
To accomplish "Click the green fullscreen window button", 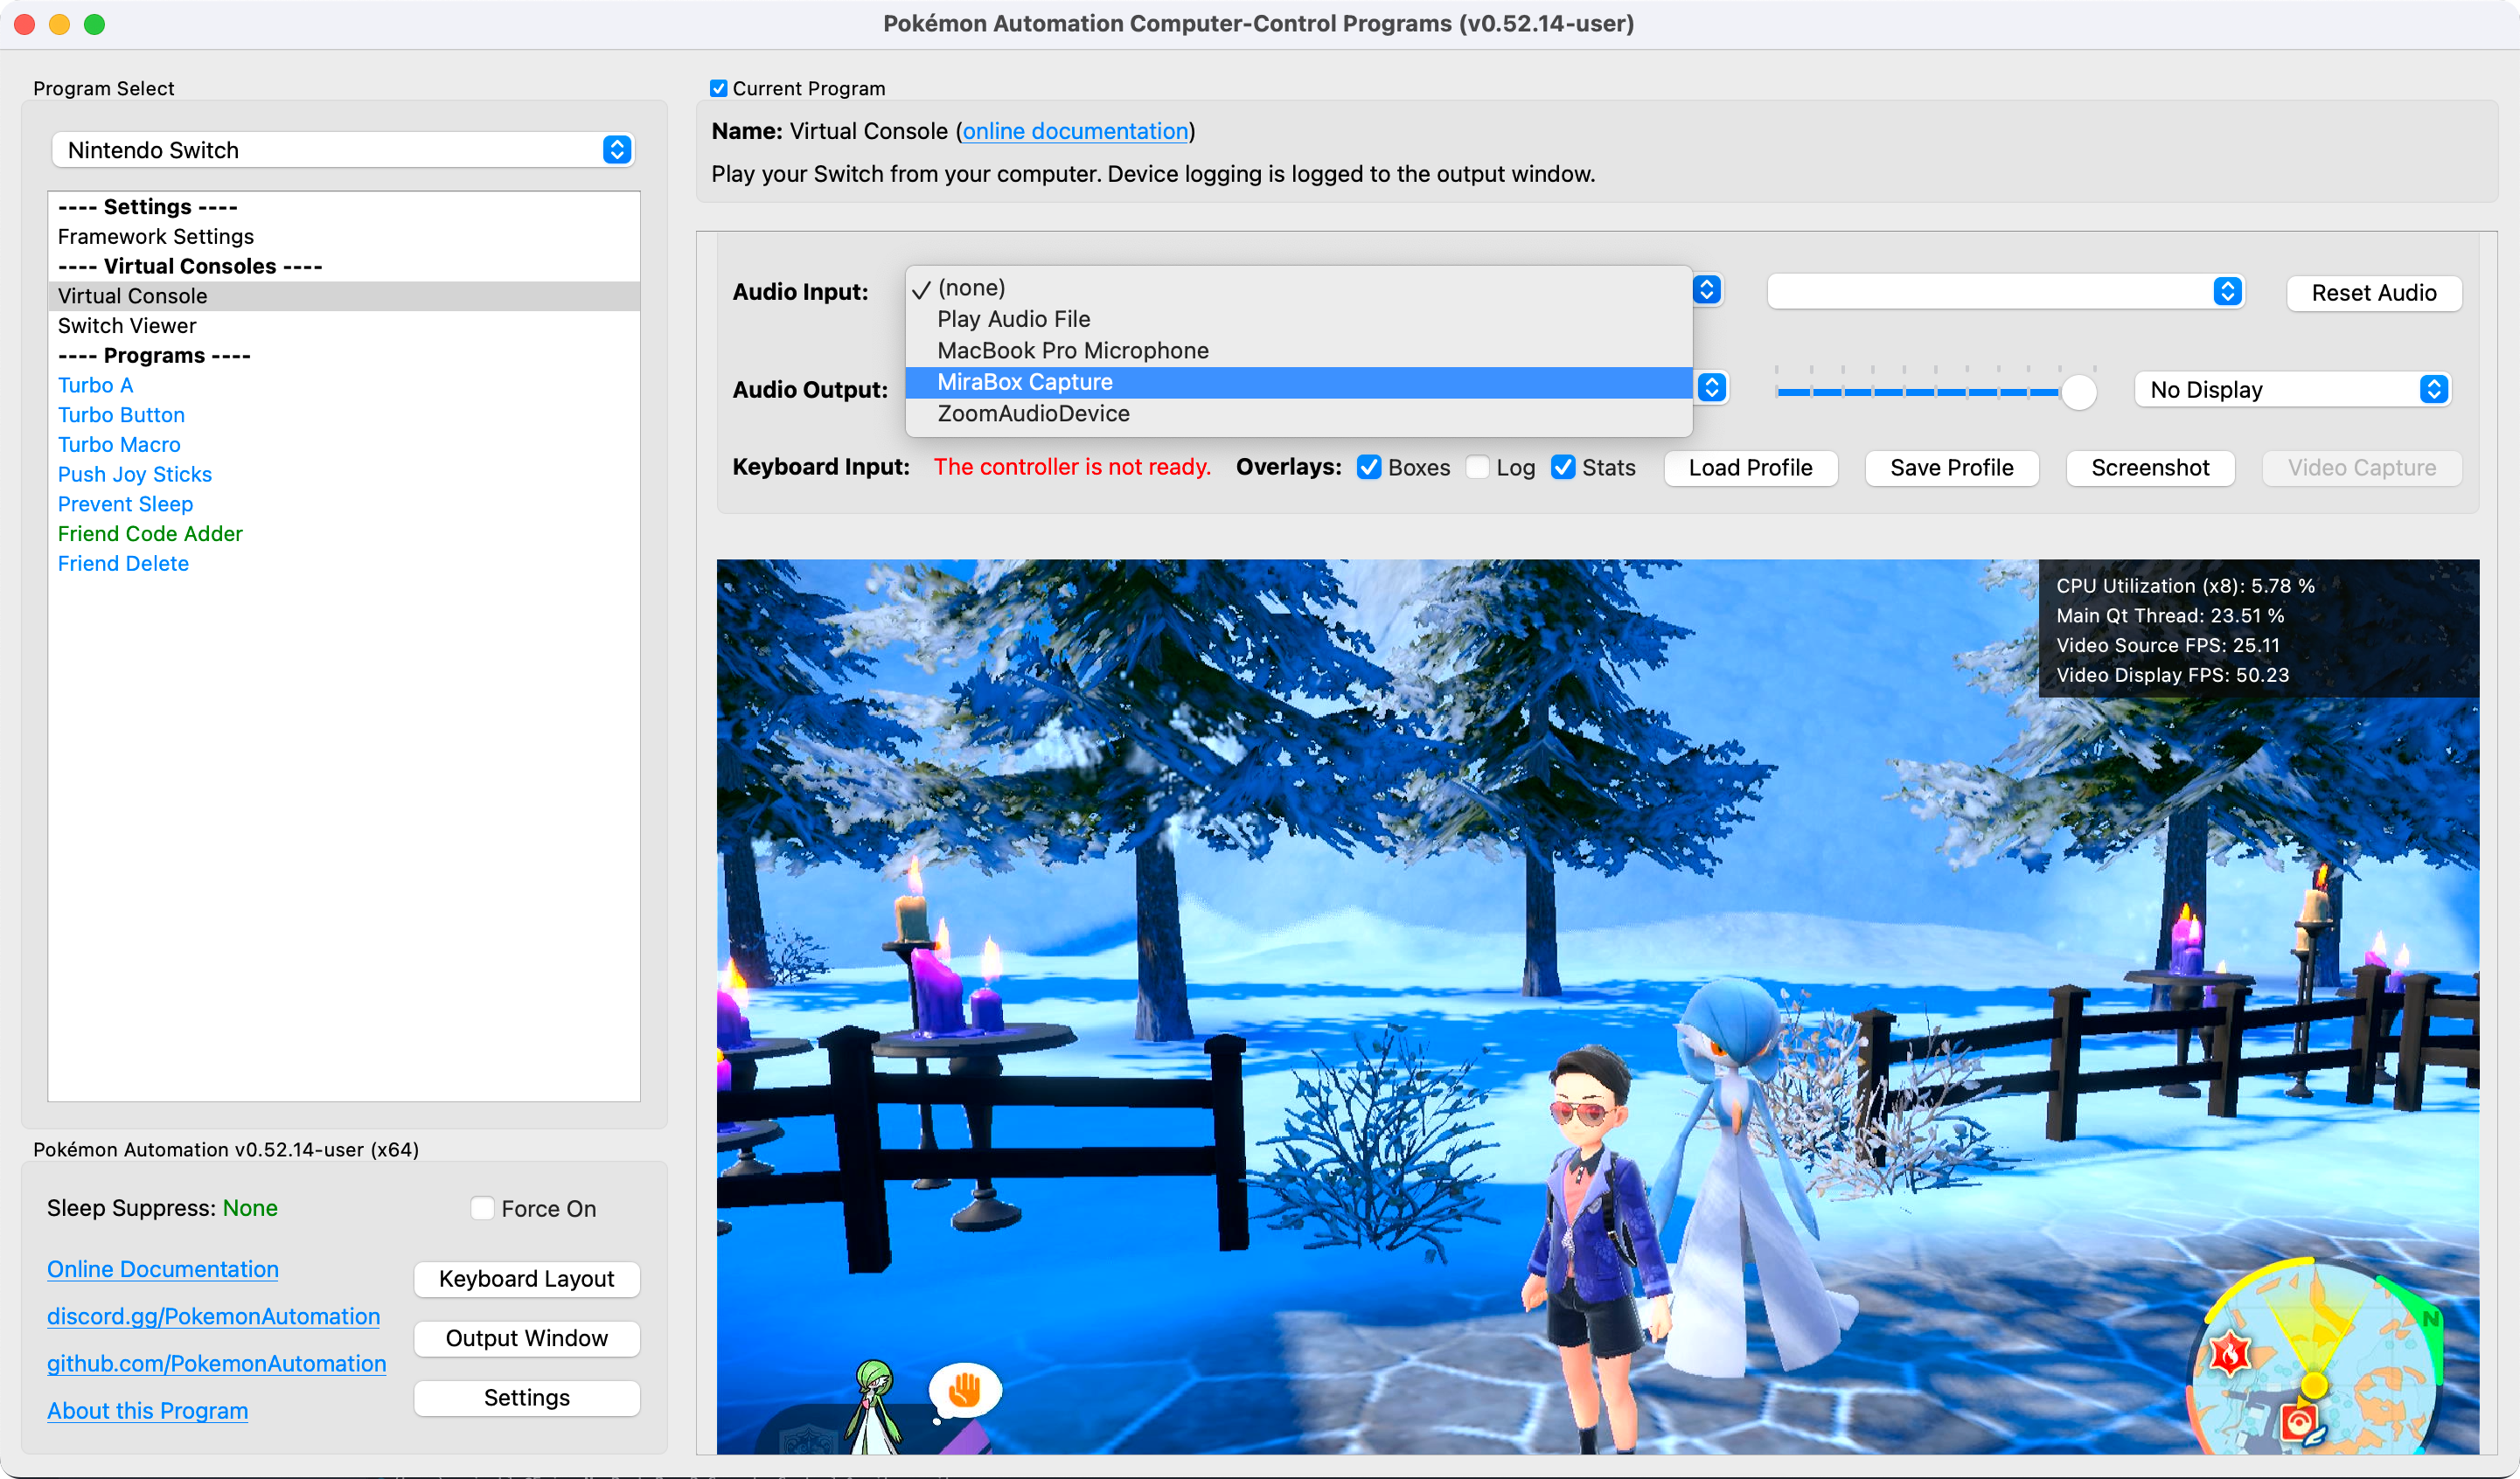I will (95, 24).
